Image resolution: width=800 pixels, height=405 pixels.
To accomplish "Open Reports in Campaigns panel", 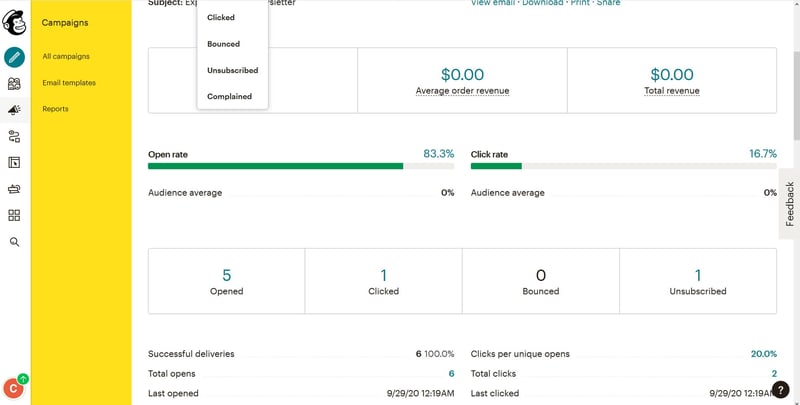I will [x=56, y=109].
